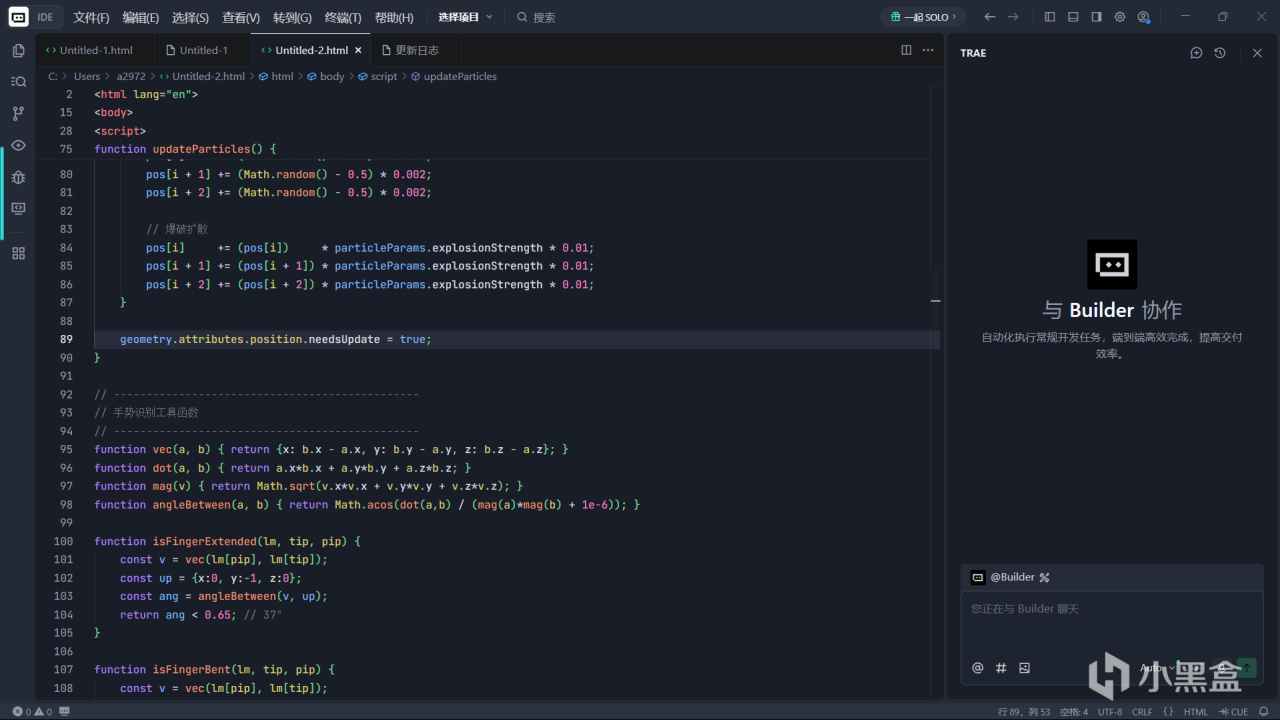This screenshot has height=720, width=1280.
Task: Open the Auto model dropdown in chat
Action: (1156, 668)
